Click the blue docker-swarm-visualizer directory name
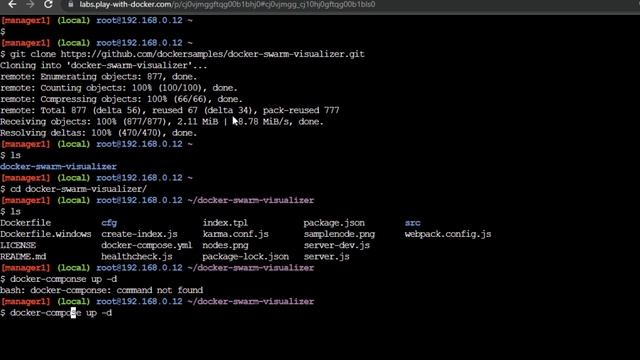This screenshot has width=640, height=360. [x=58, y=167]
